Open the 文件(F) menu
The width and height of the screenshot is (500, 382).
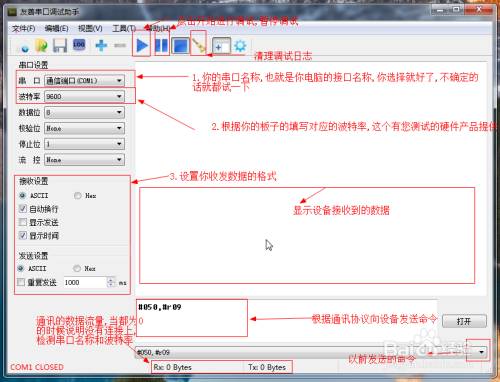click(23, 29)
